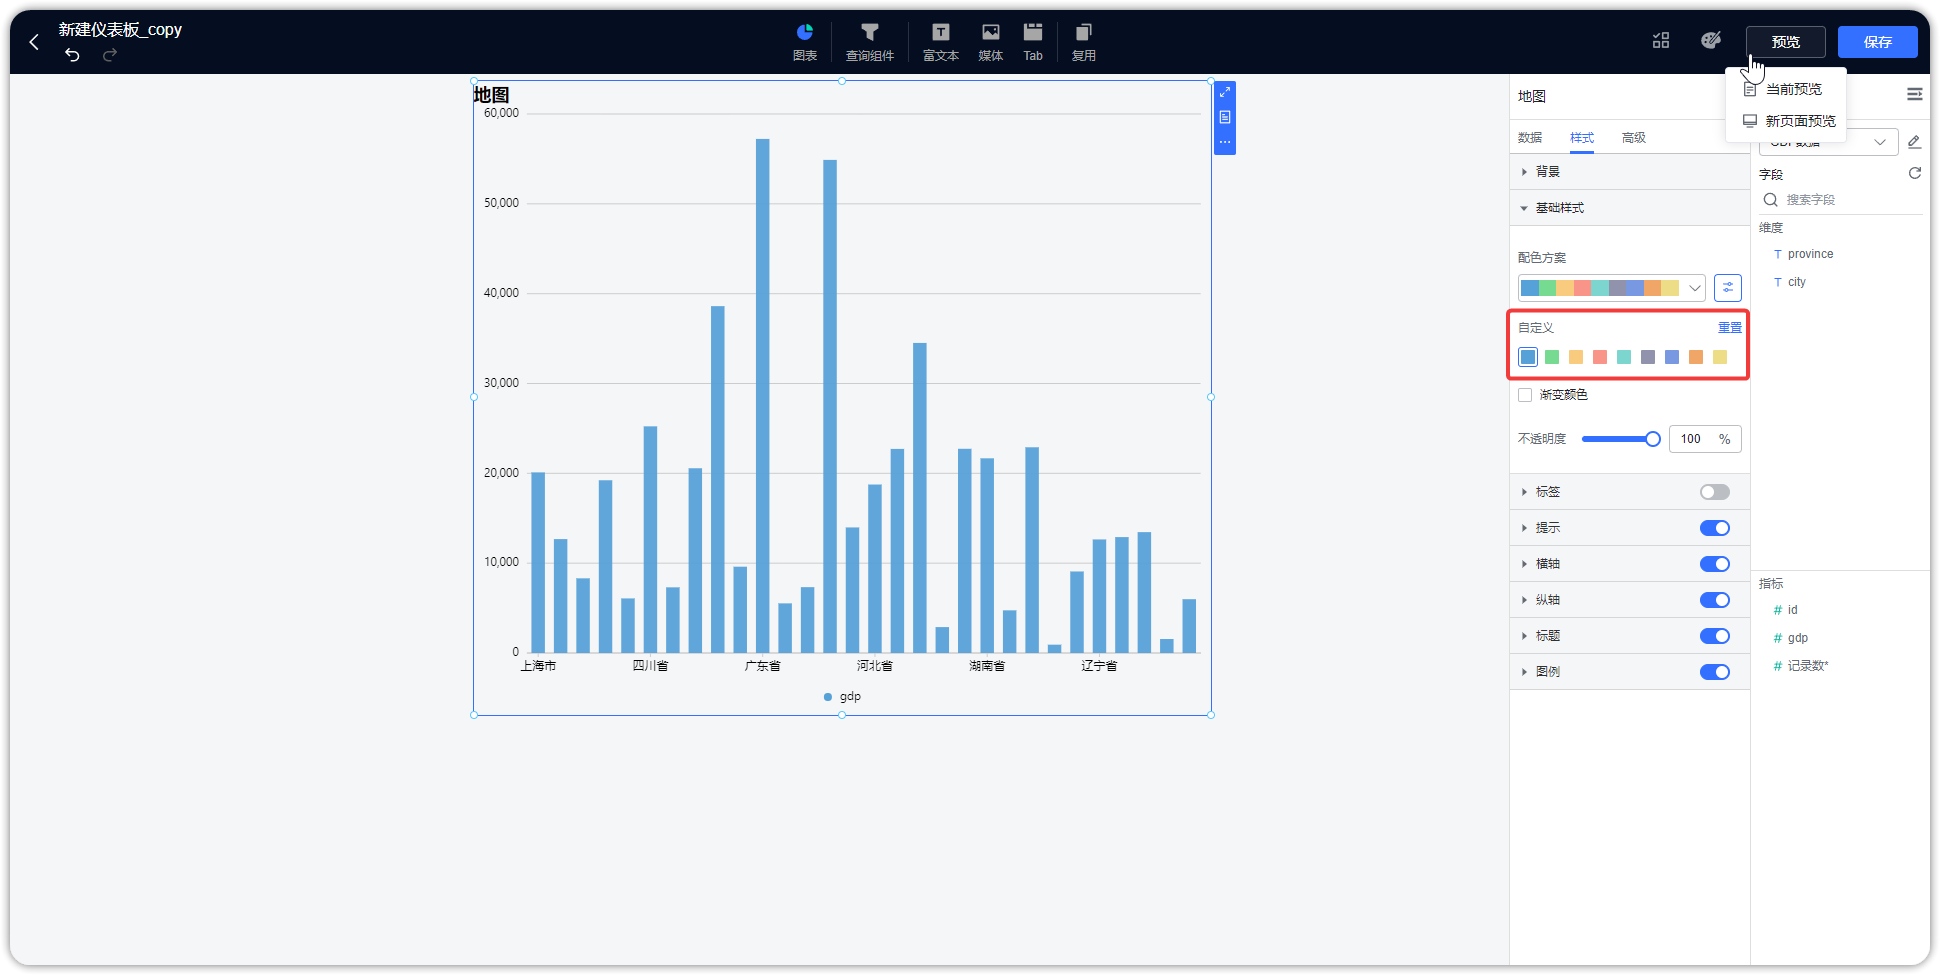Turn off the 横轴 x-axis switch
1940x975 pixels.
(1715, 564)
